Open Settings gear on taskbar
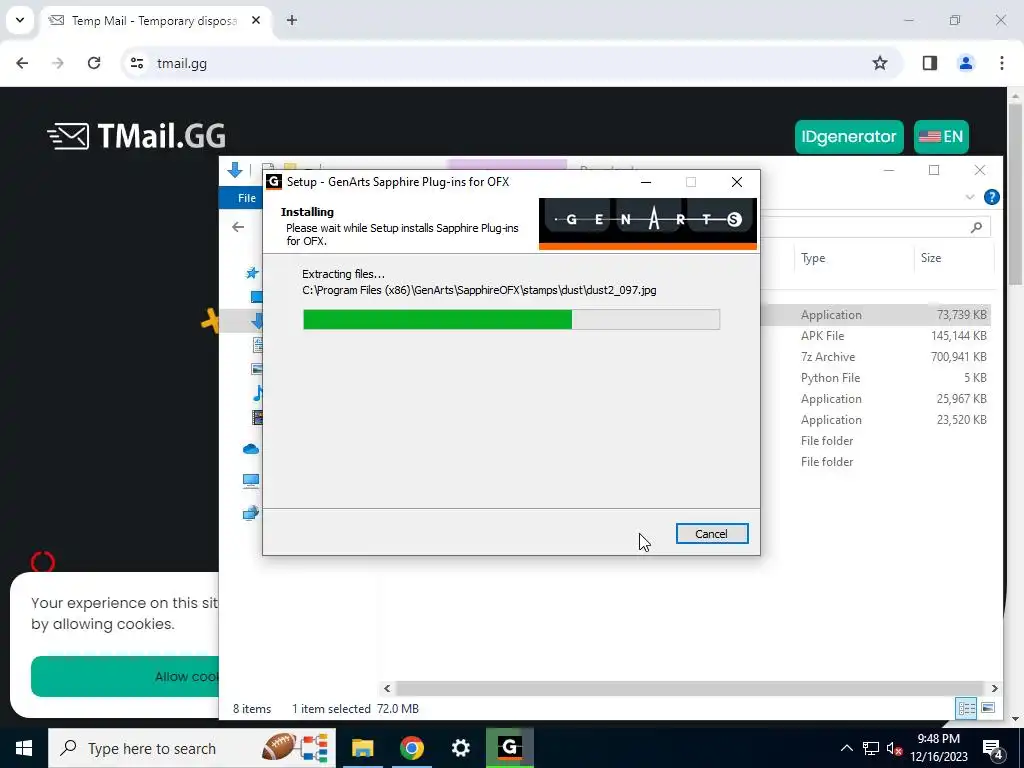Image resolution: width=1024 pixels, height=768 pixels. [x=460, y=748]
